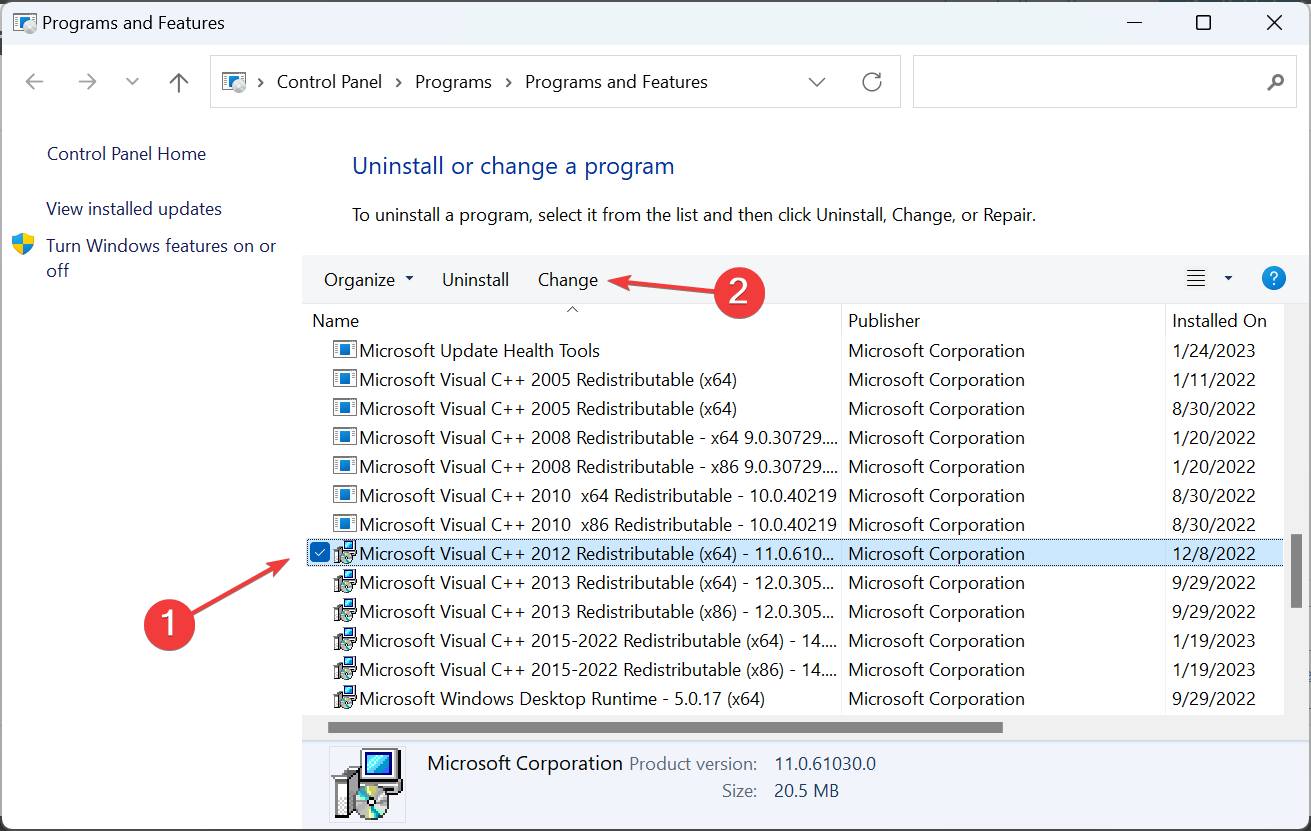Go back using the Back arrow
1311x831 pixels.
(x=35, y=82)
